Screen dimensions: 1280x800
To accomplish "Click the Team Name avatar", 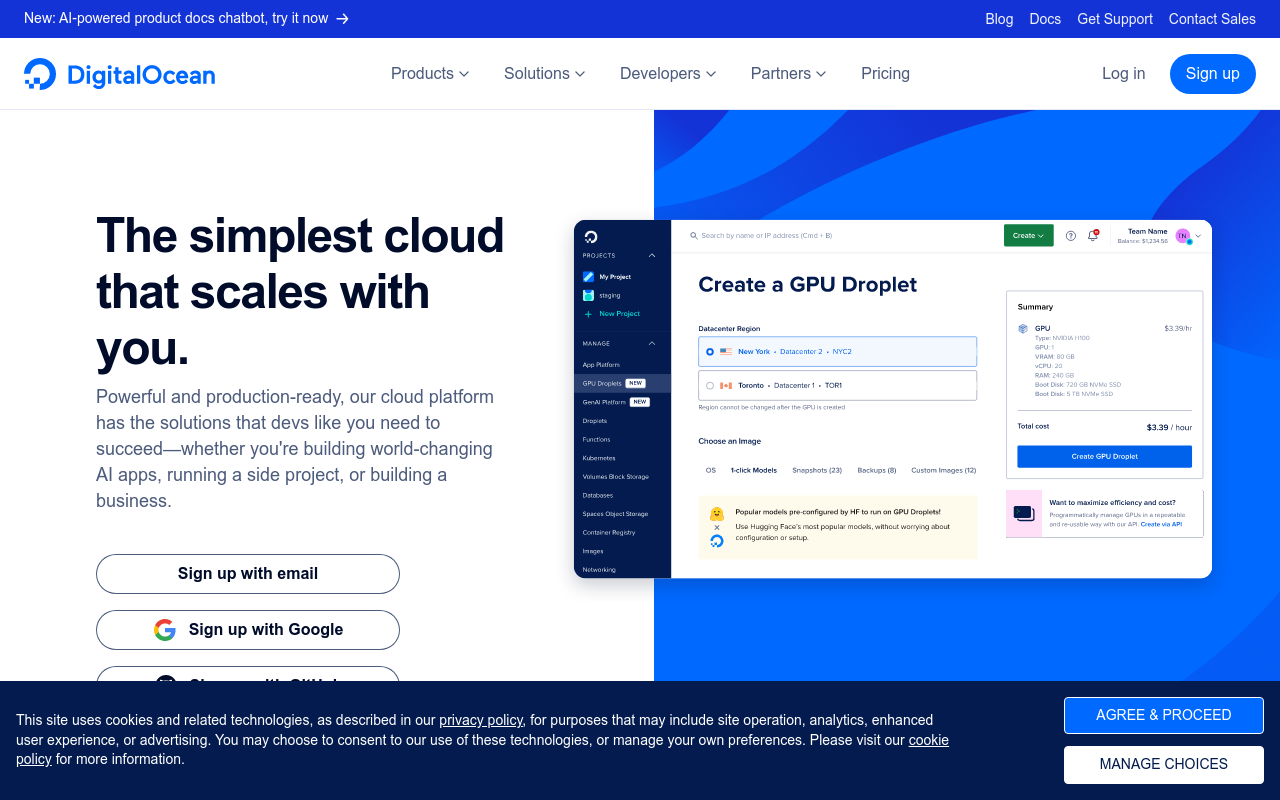I will (1183, 236).
